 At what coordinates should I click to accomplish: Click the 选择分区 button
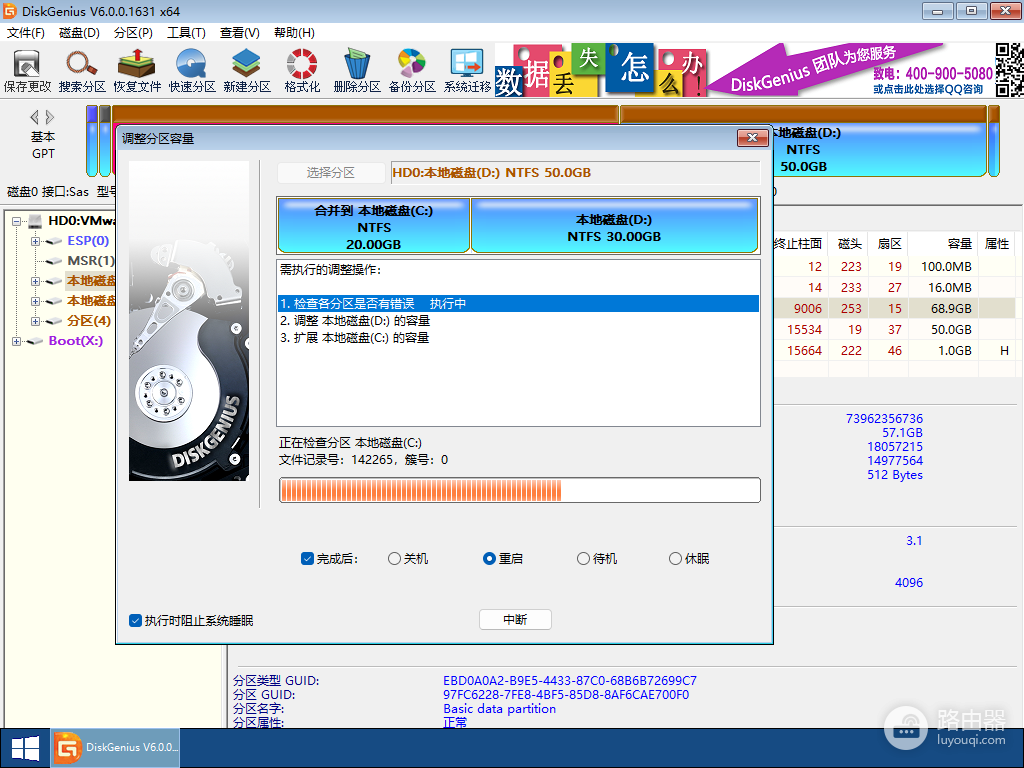pyautogui.click(x=331, y=172)
